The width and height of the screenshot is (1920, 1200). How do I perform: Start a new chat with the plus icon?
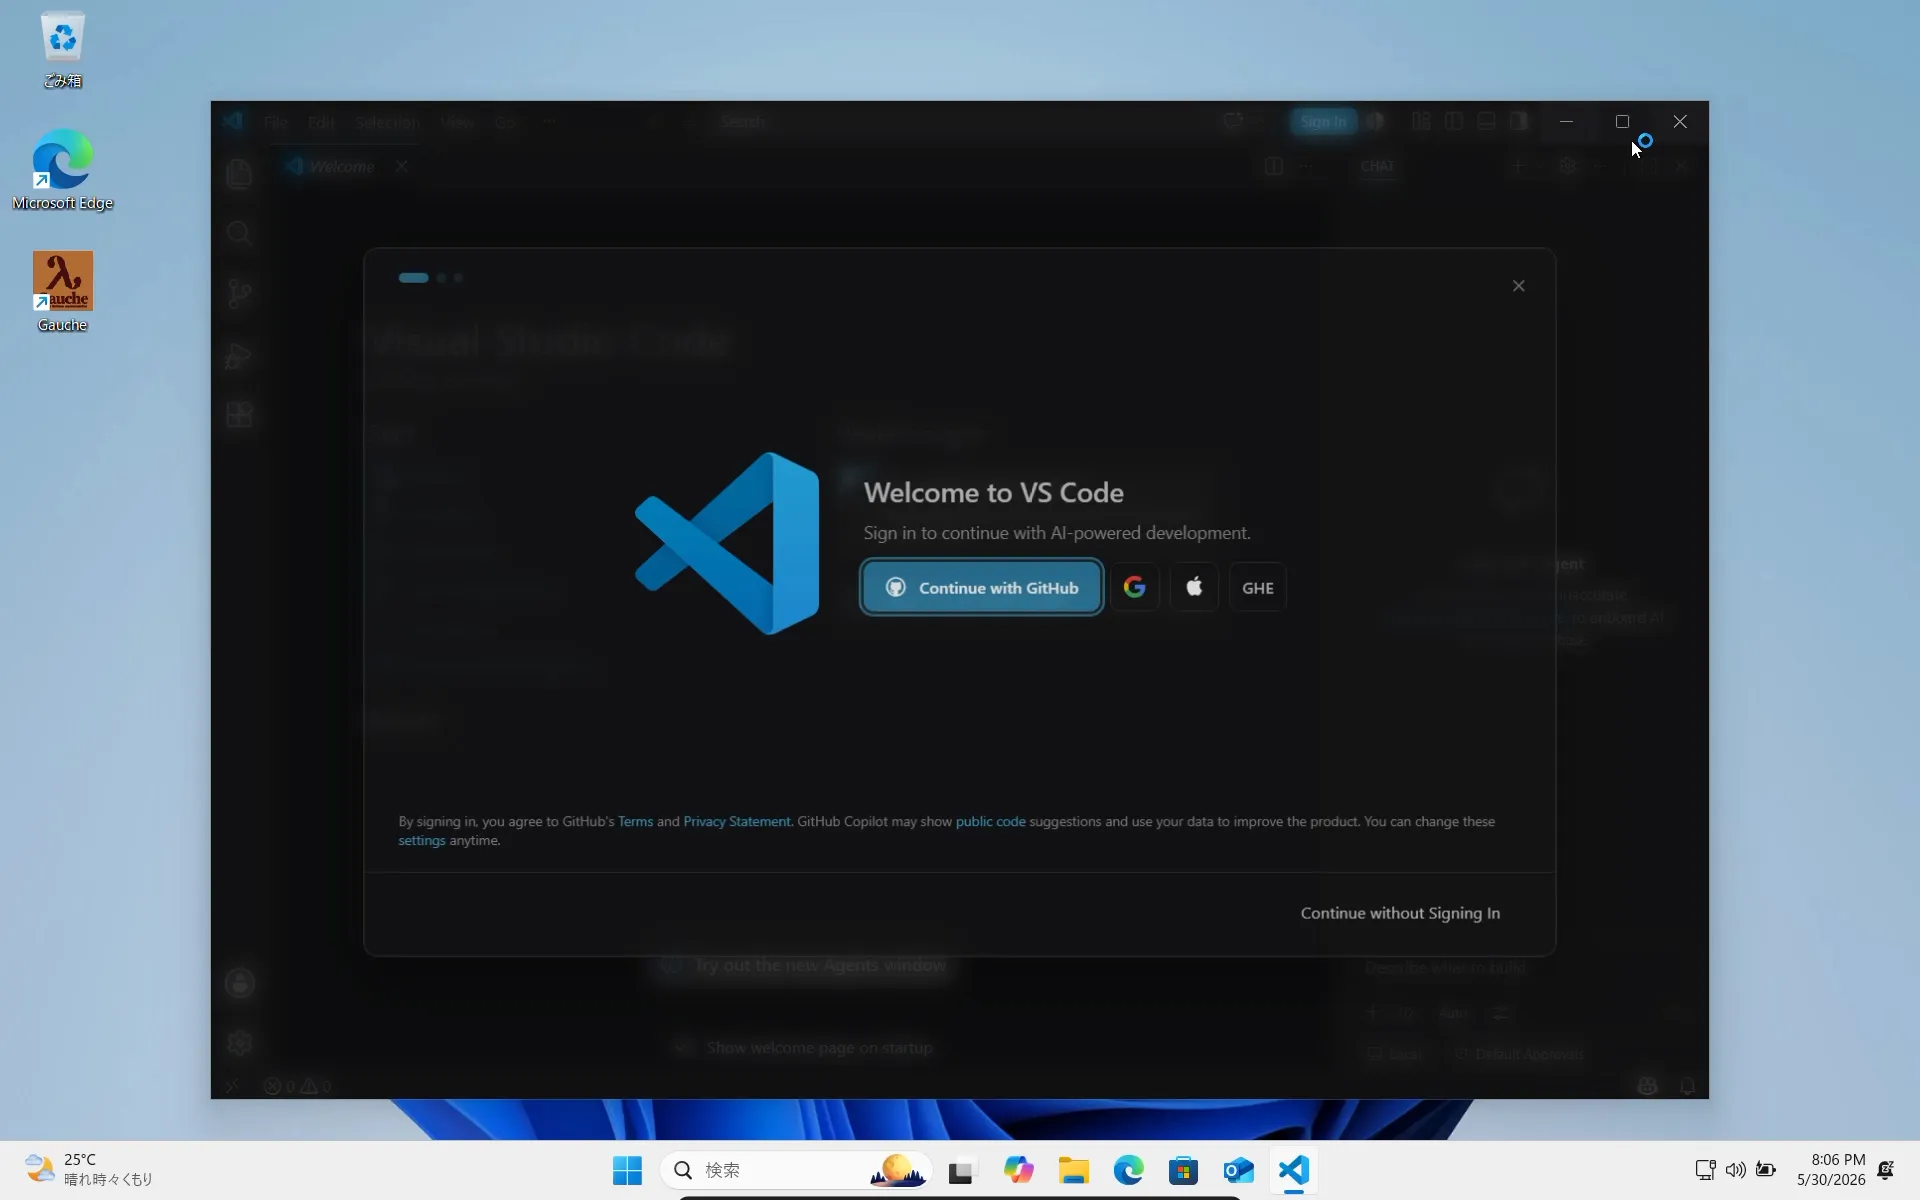click(x=1518, y=166)
